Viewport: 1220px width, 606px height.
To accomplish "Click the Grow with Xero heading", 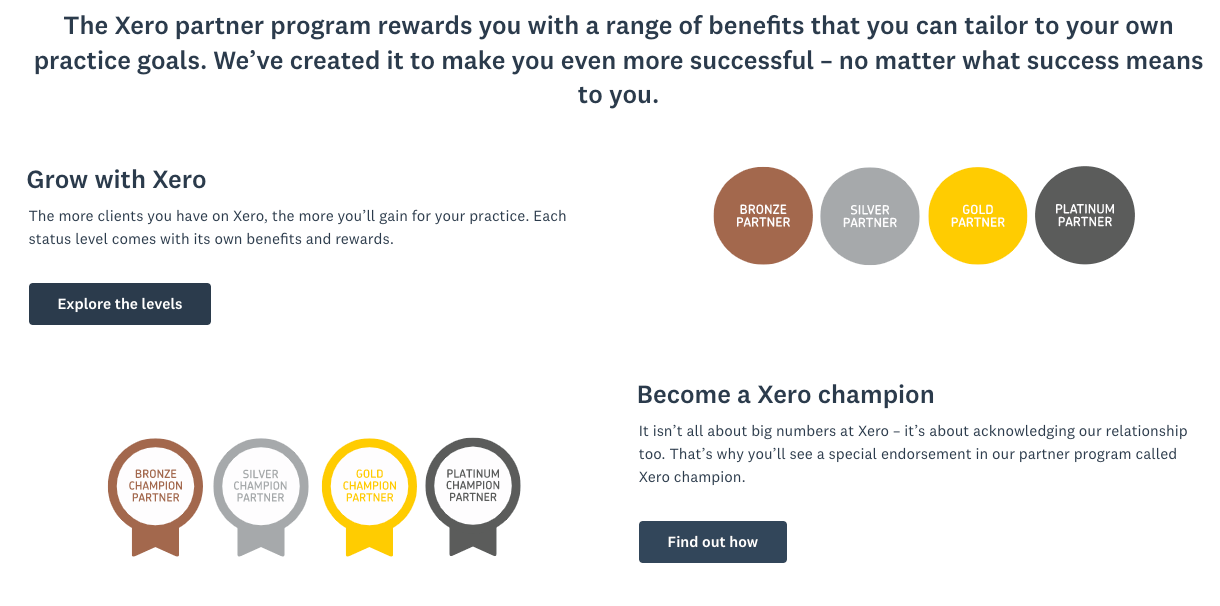I will (x=116, y=180).
